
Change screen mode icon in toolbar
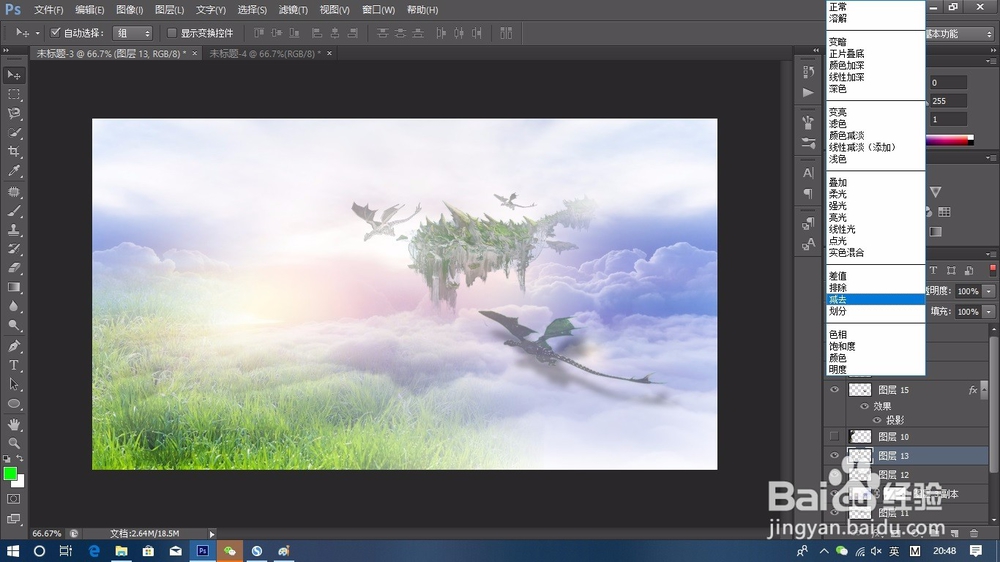(x=13, y=519)
